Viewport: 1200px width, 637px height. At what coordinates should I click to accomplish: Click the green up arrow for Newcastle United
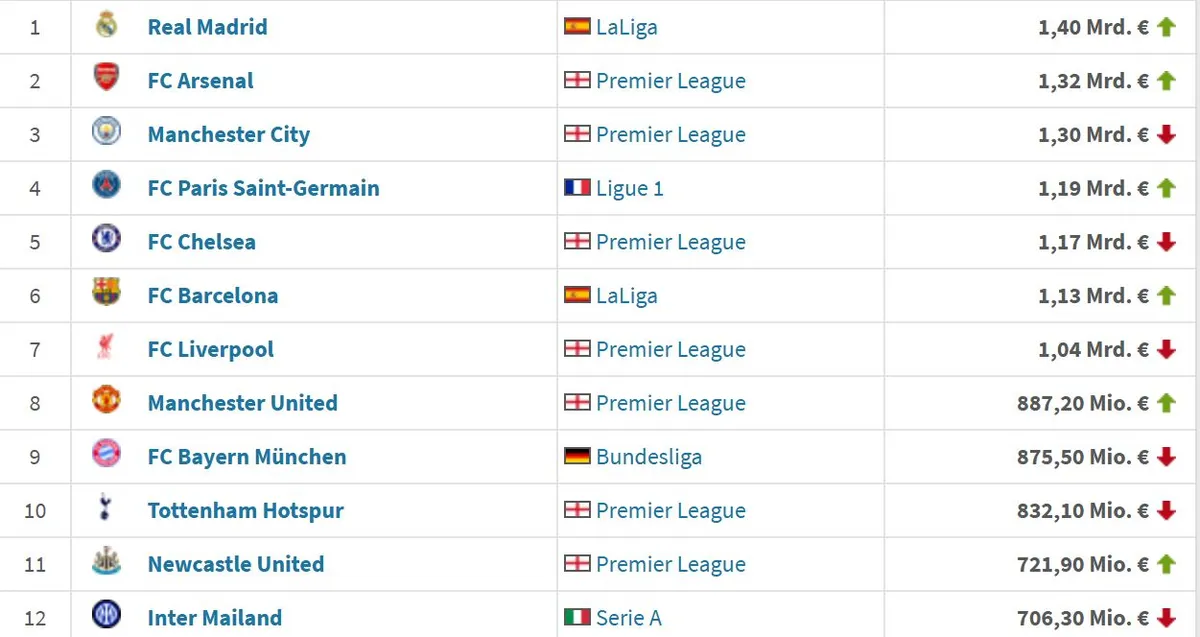(x=1165, y=564)
